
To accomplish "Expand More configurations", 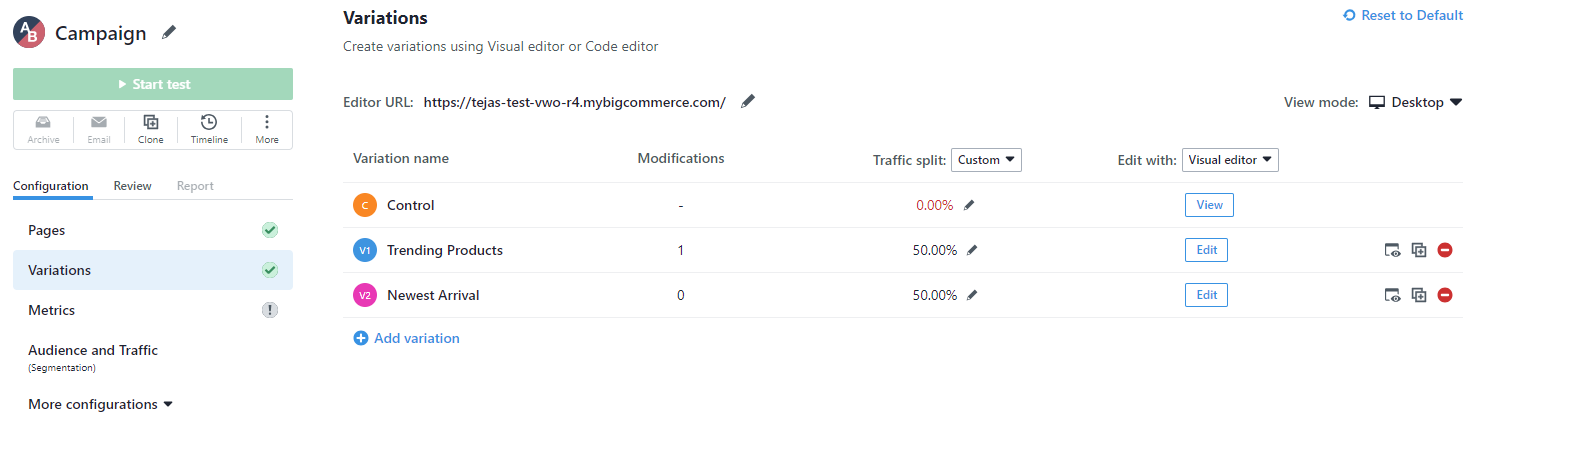I will tap(100, 404).
